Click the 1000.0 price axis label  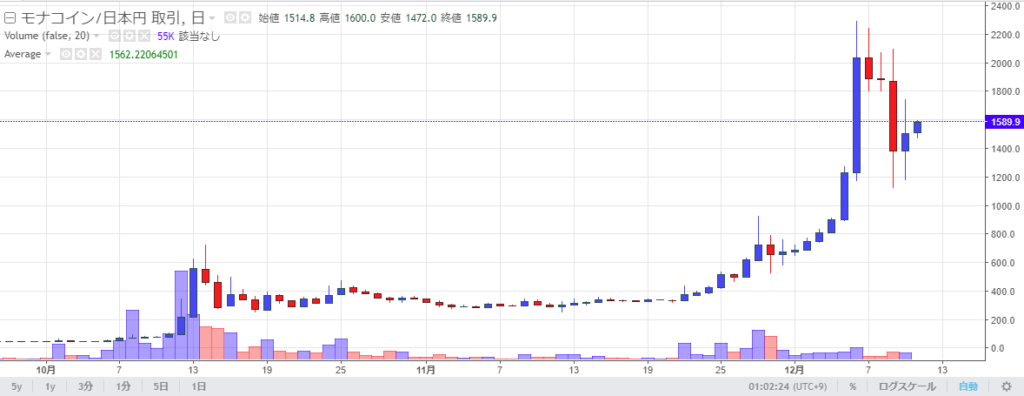(1006, 206)
